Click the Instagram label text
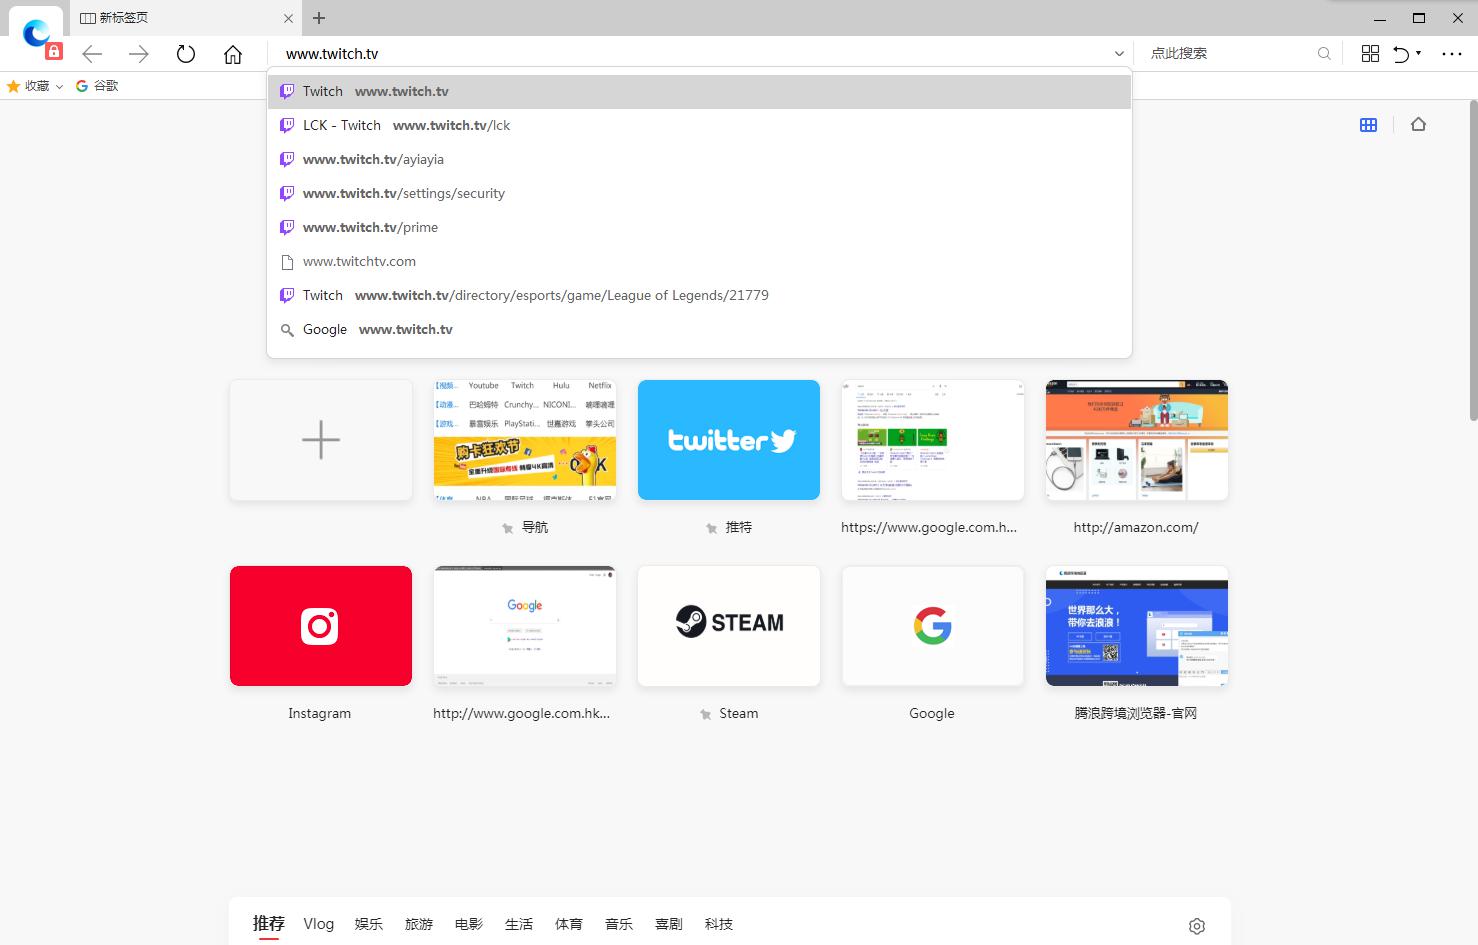The image size is (1478, 945). (320, 713)
